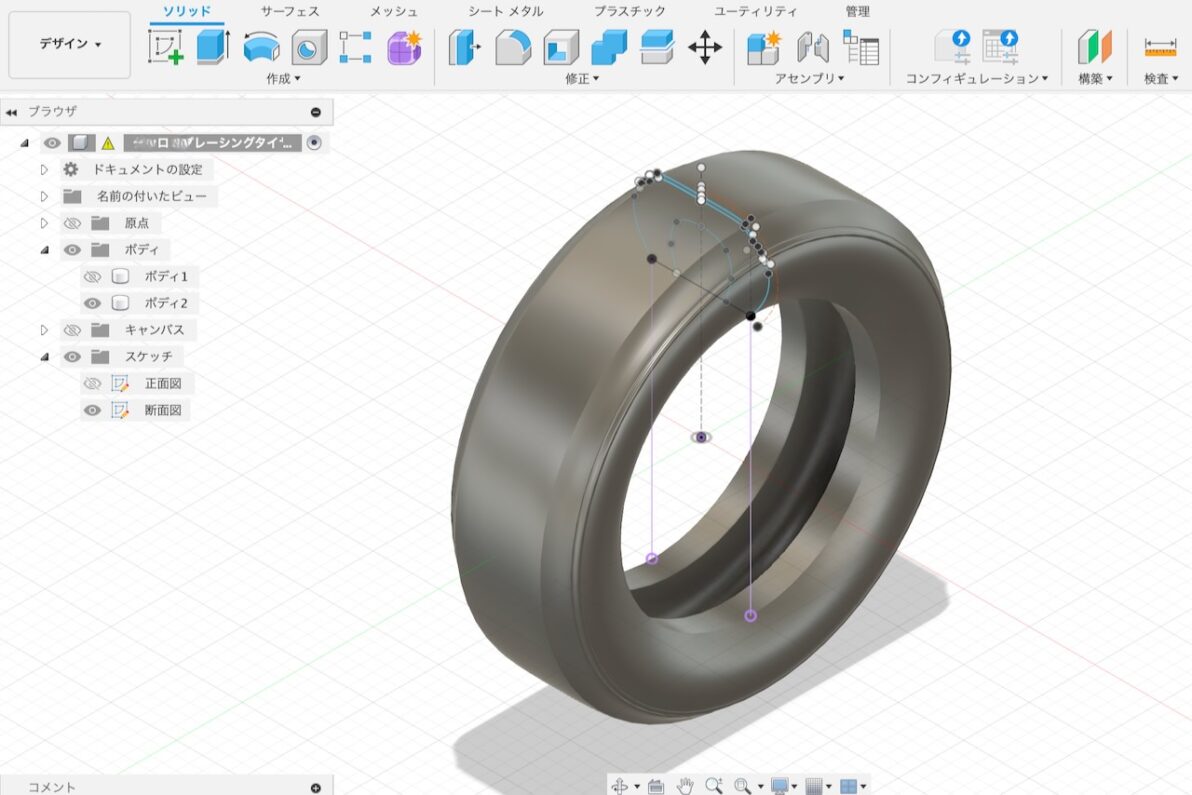Switch to the サーフェス tab
This screenshot has width=1192, height=795.
(x=290, y=12)
